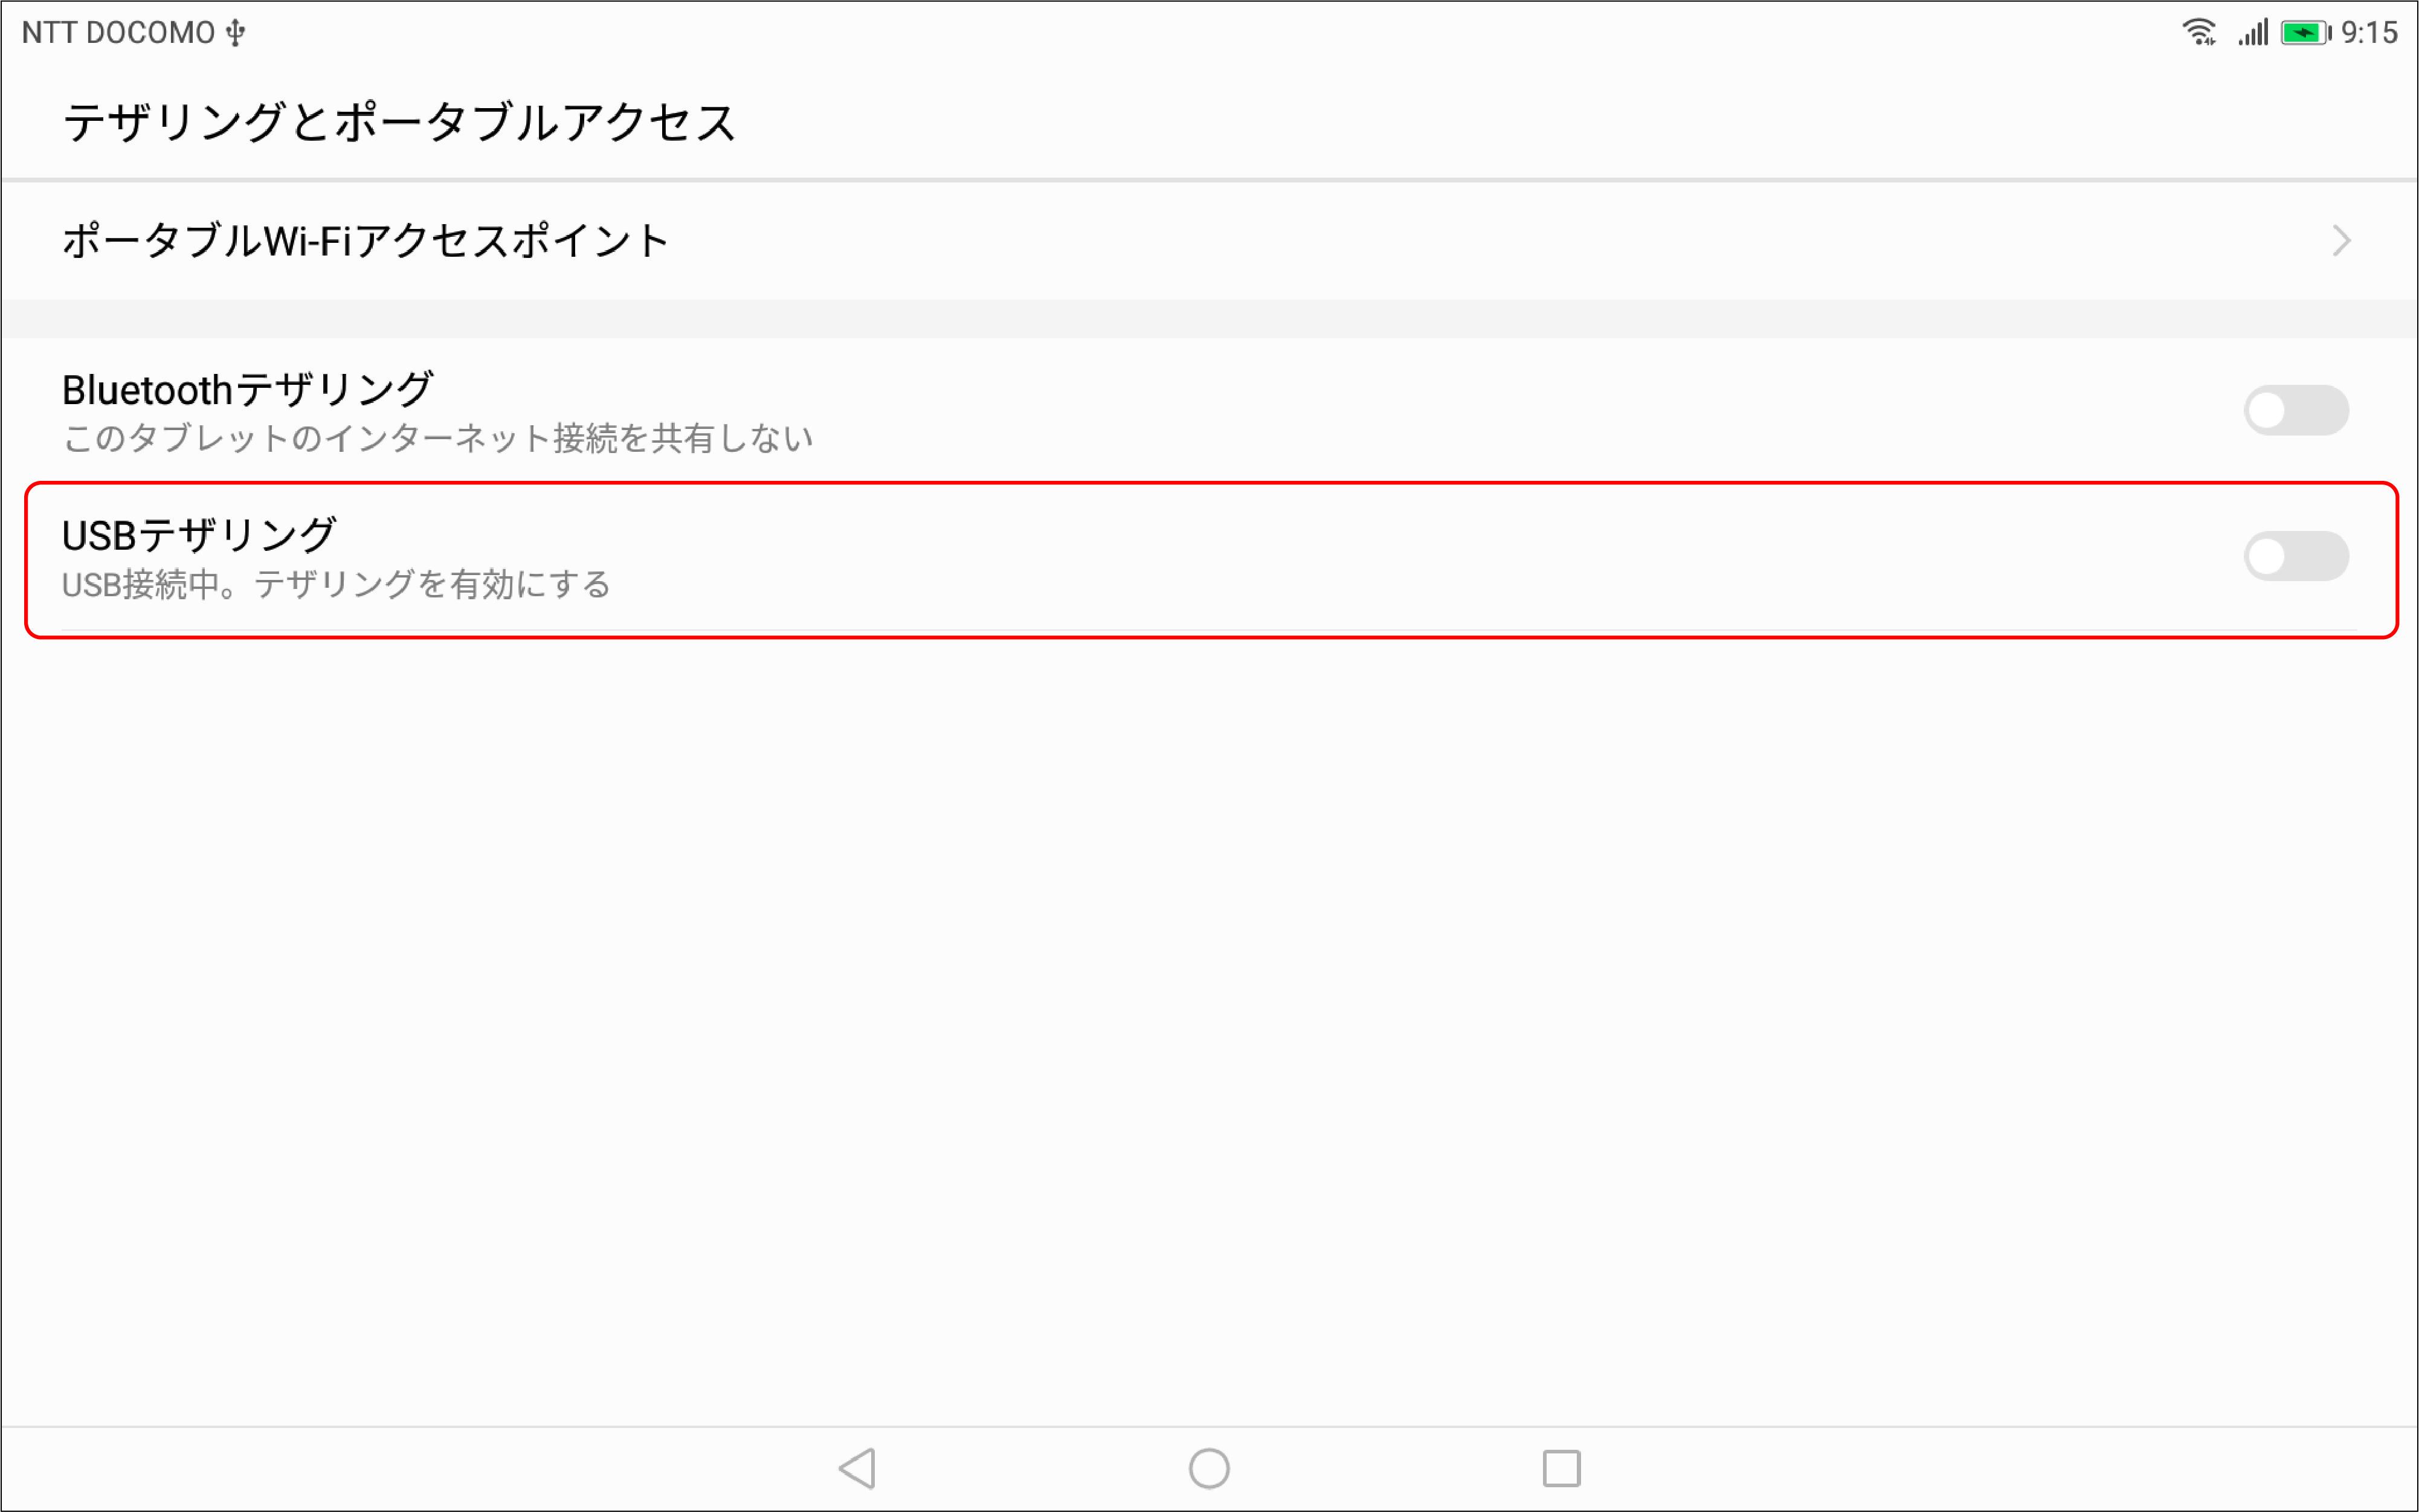
Task: Click empty area below the USBテザリング row
Action: click(x=1209, y=1000)
